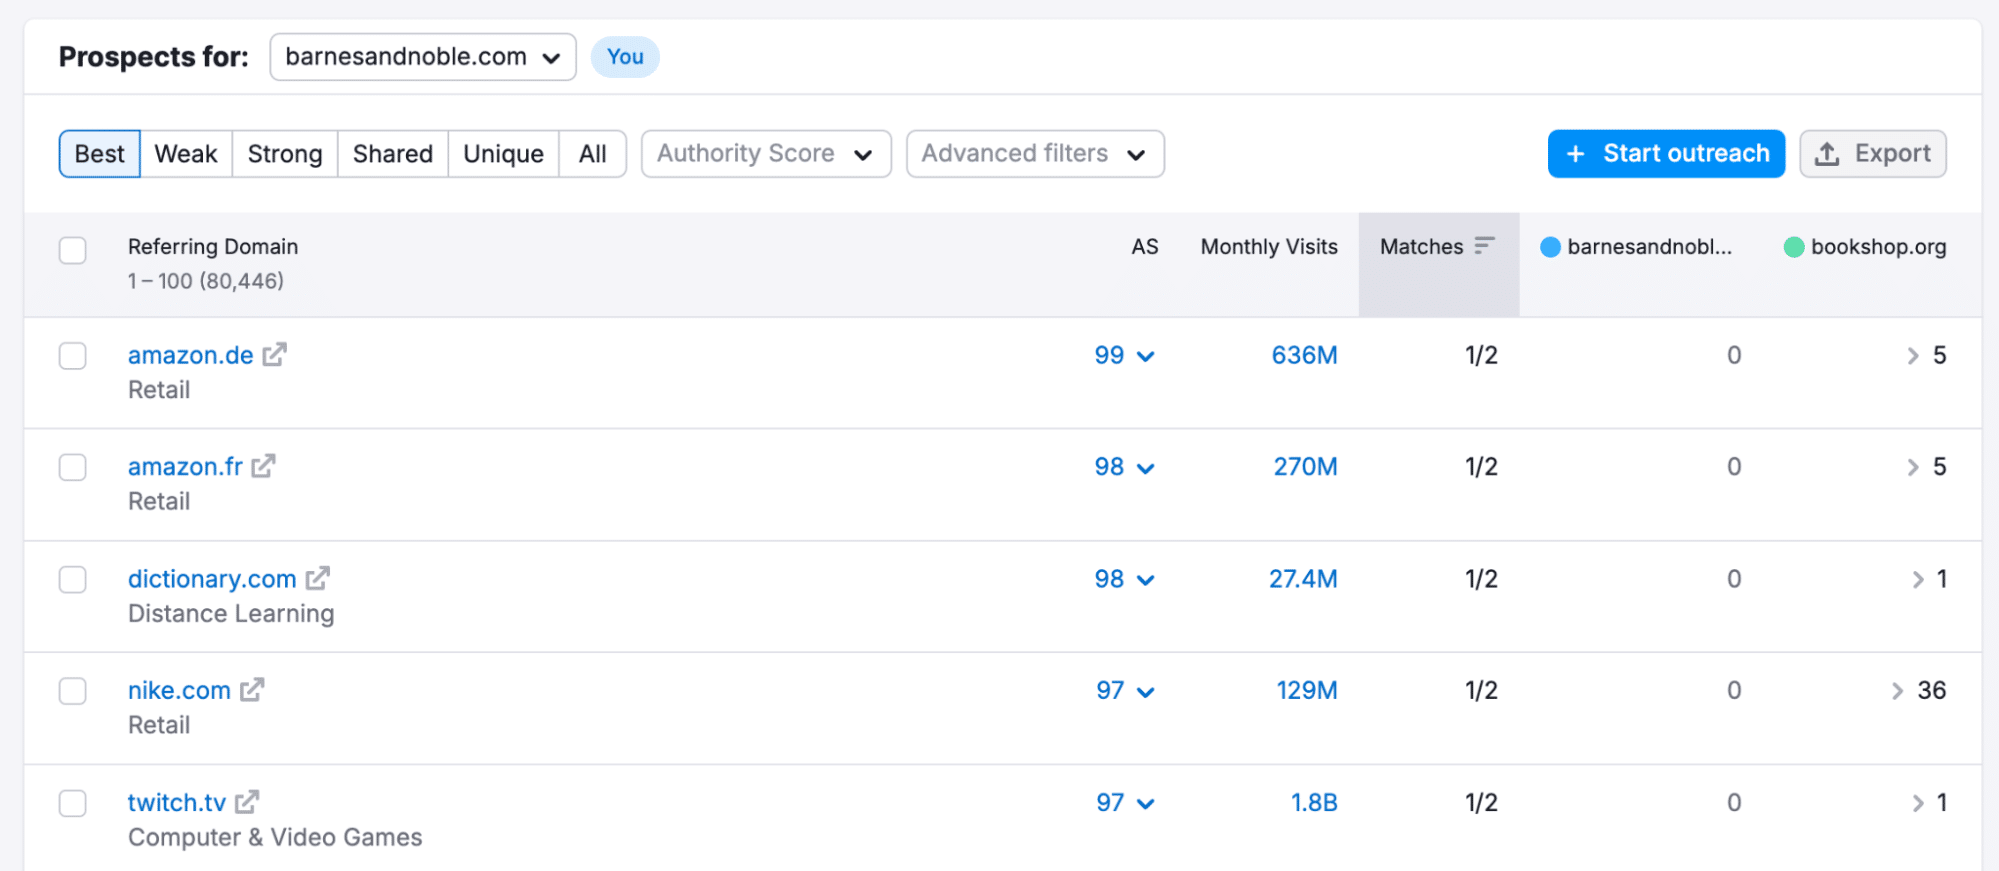Screen dimensions: 1999x871
Task: Click the 1/2 matches value for nike.com
Action: [1481, 691]
